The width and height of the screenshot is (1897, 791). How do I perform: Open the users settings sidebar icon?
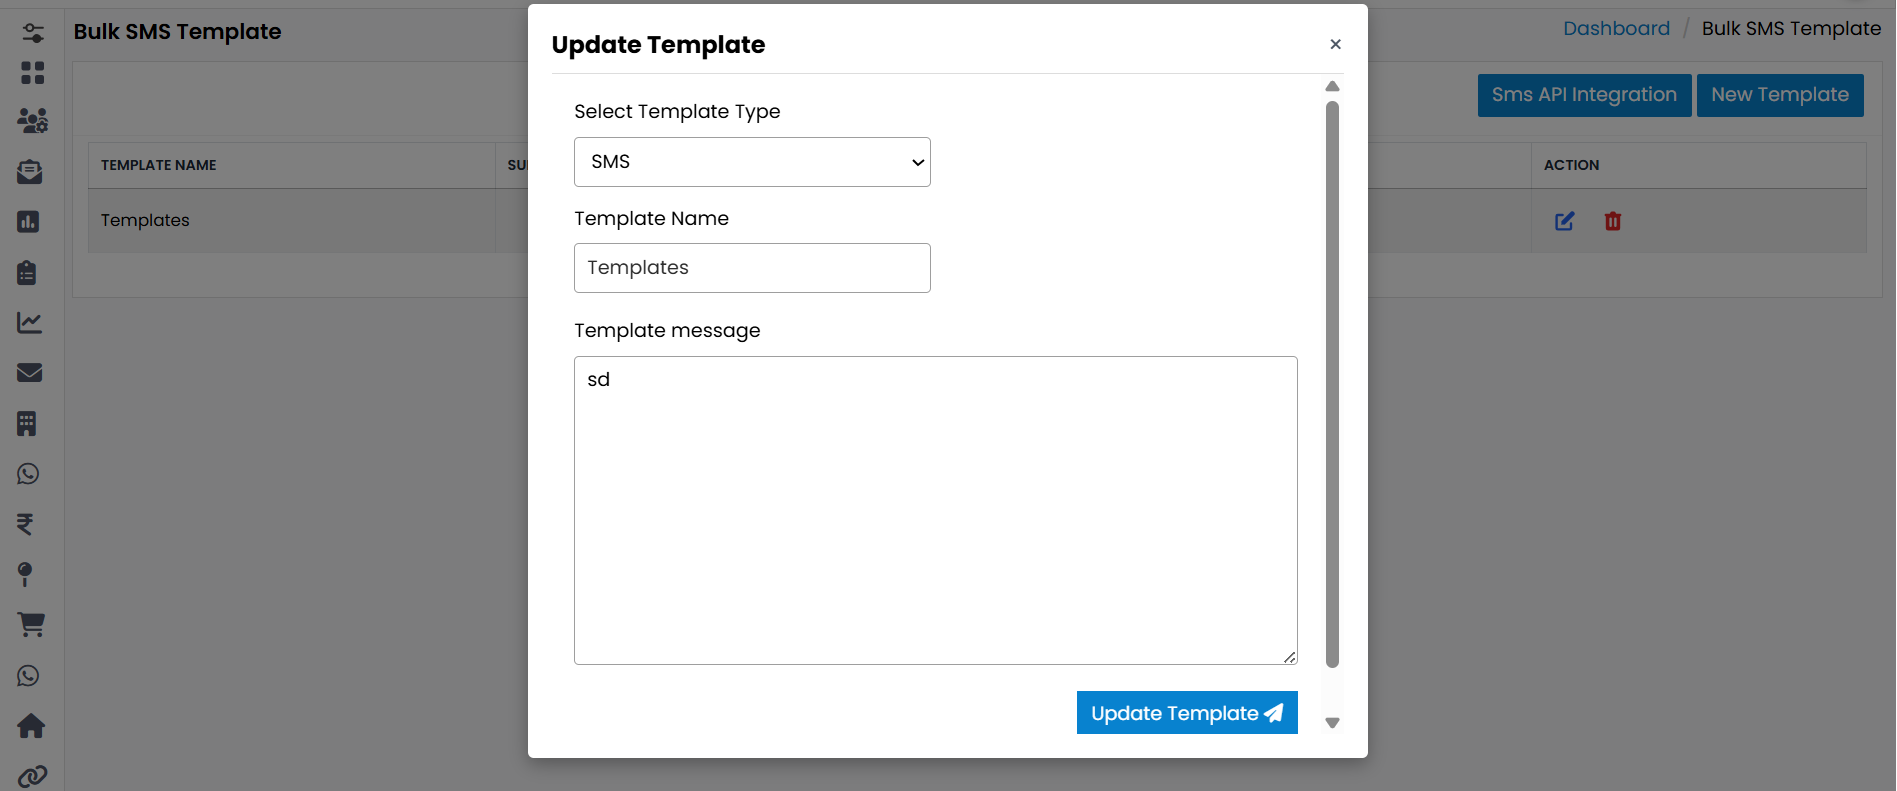click(32, 121)
